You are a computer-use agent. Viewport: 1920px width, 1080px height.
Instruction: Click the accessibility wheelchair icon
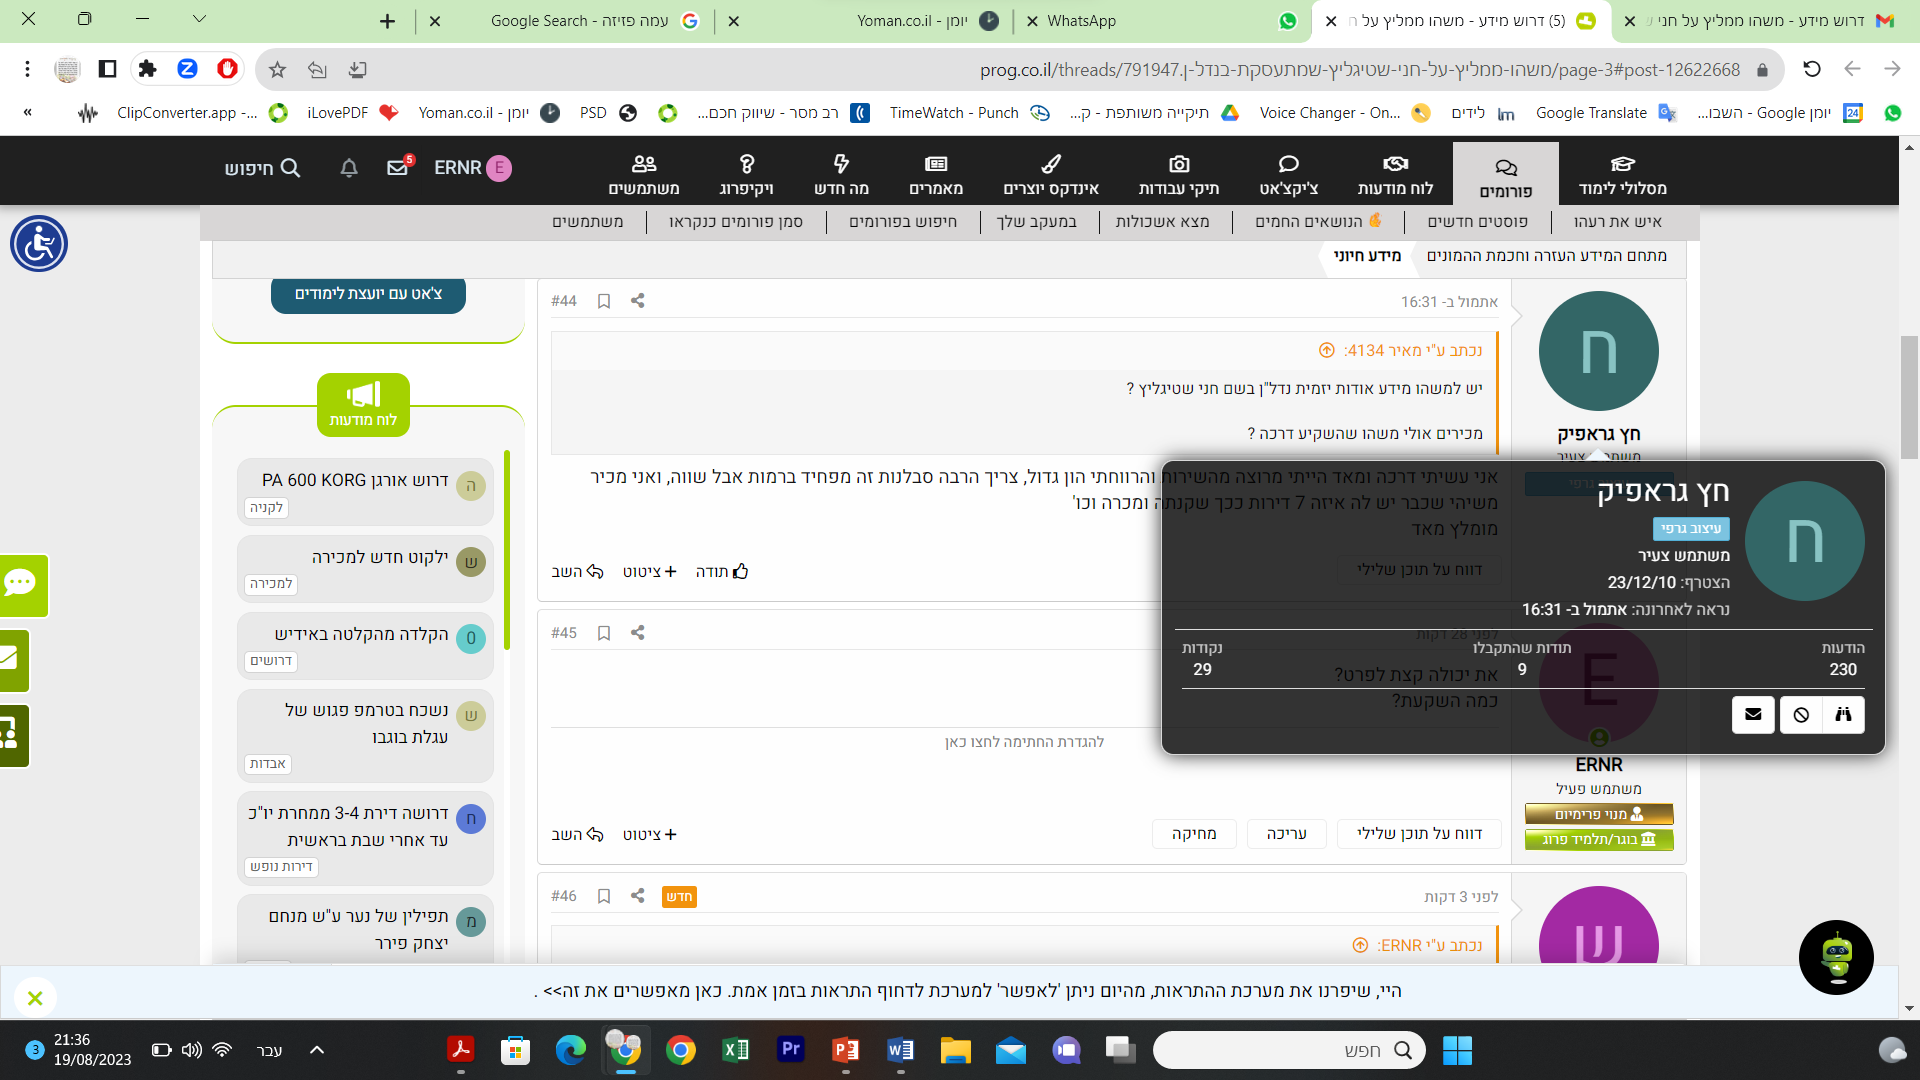(39, 244)
